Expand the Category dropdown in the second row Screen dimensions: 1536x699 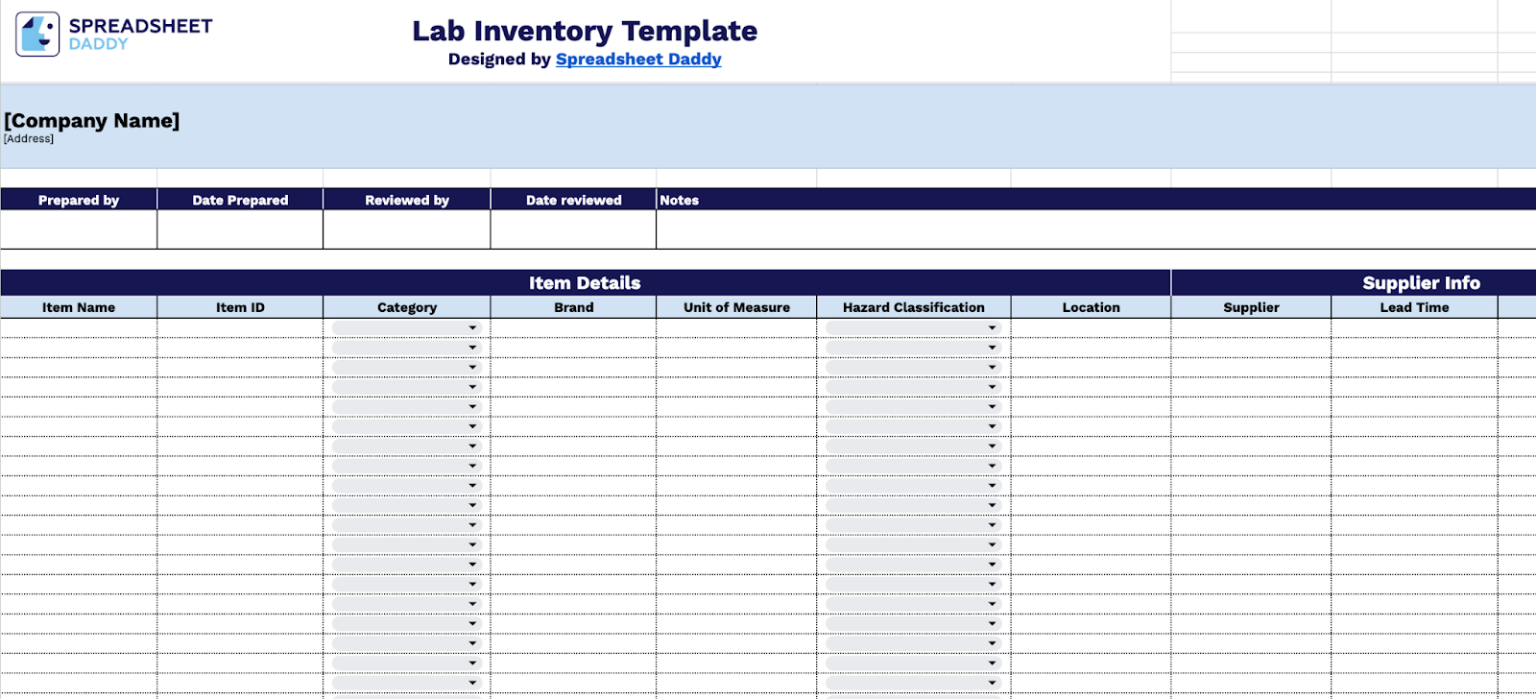tap(472, 347)
